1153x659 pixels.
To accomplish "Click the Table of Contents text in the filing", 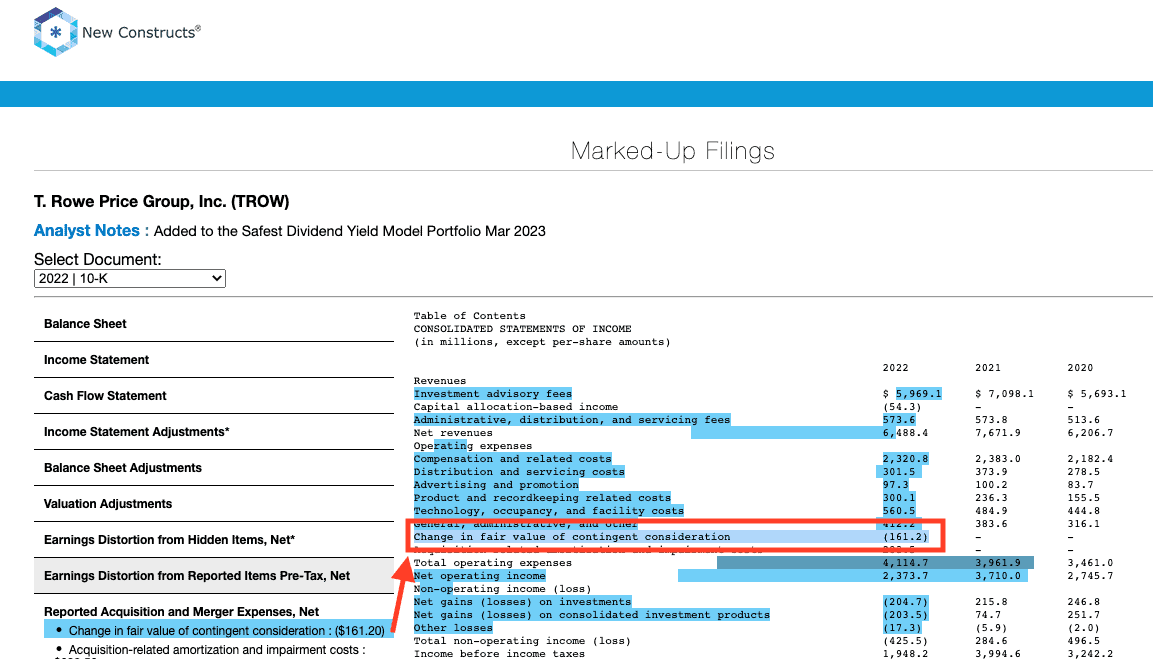I will pos(469,316).
